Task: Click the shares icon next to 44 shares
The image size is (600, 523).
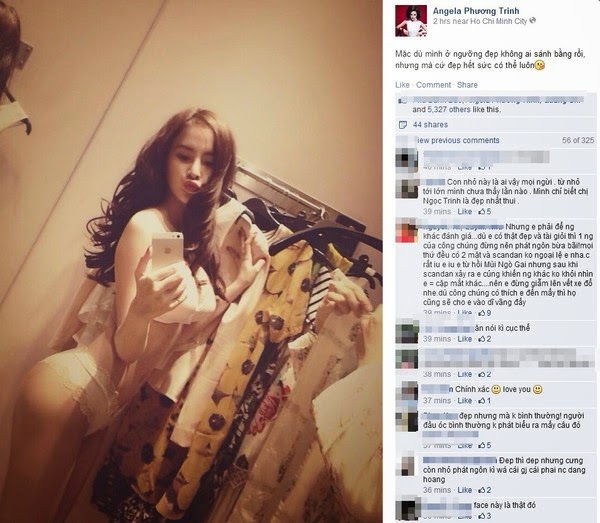Action: pos(403,125)
